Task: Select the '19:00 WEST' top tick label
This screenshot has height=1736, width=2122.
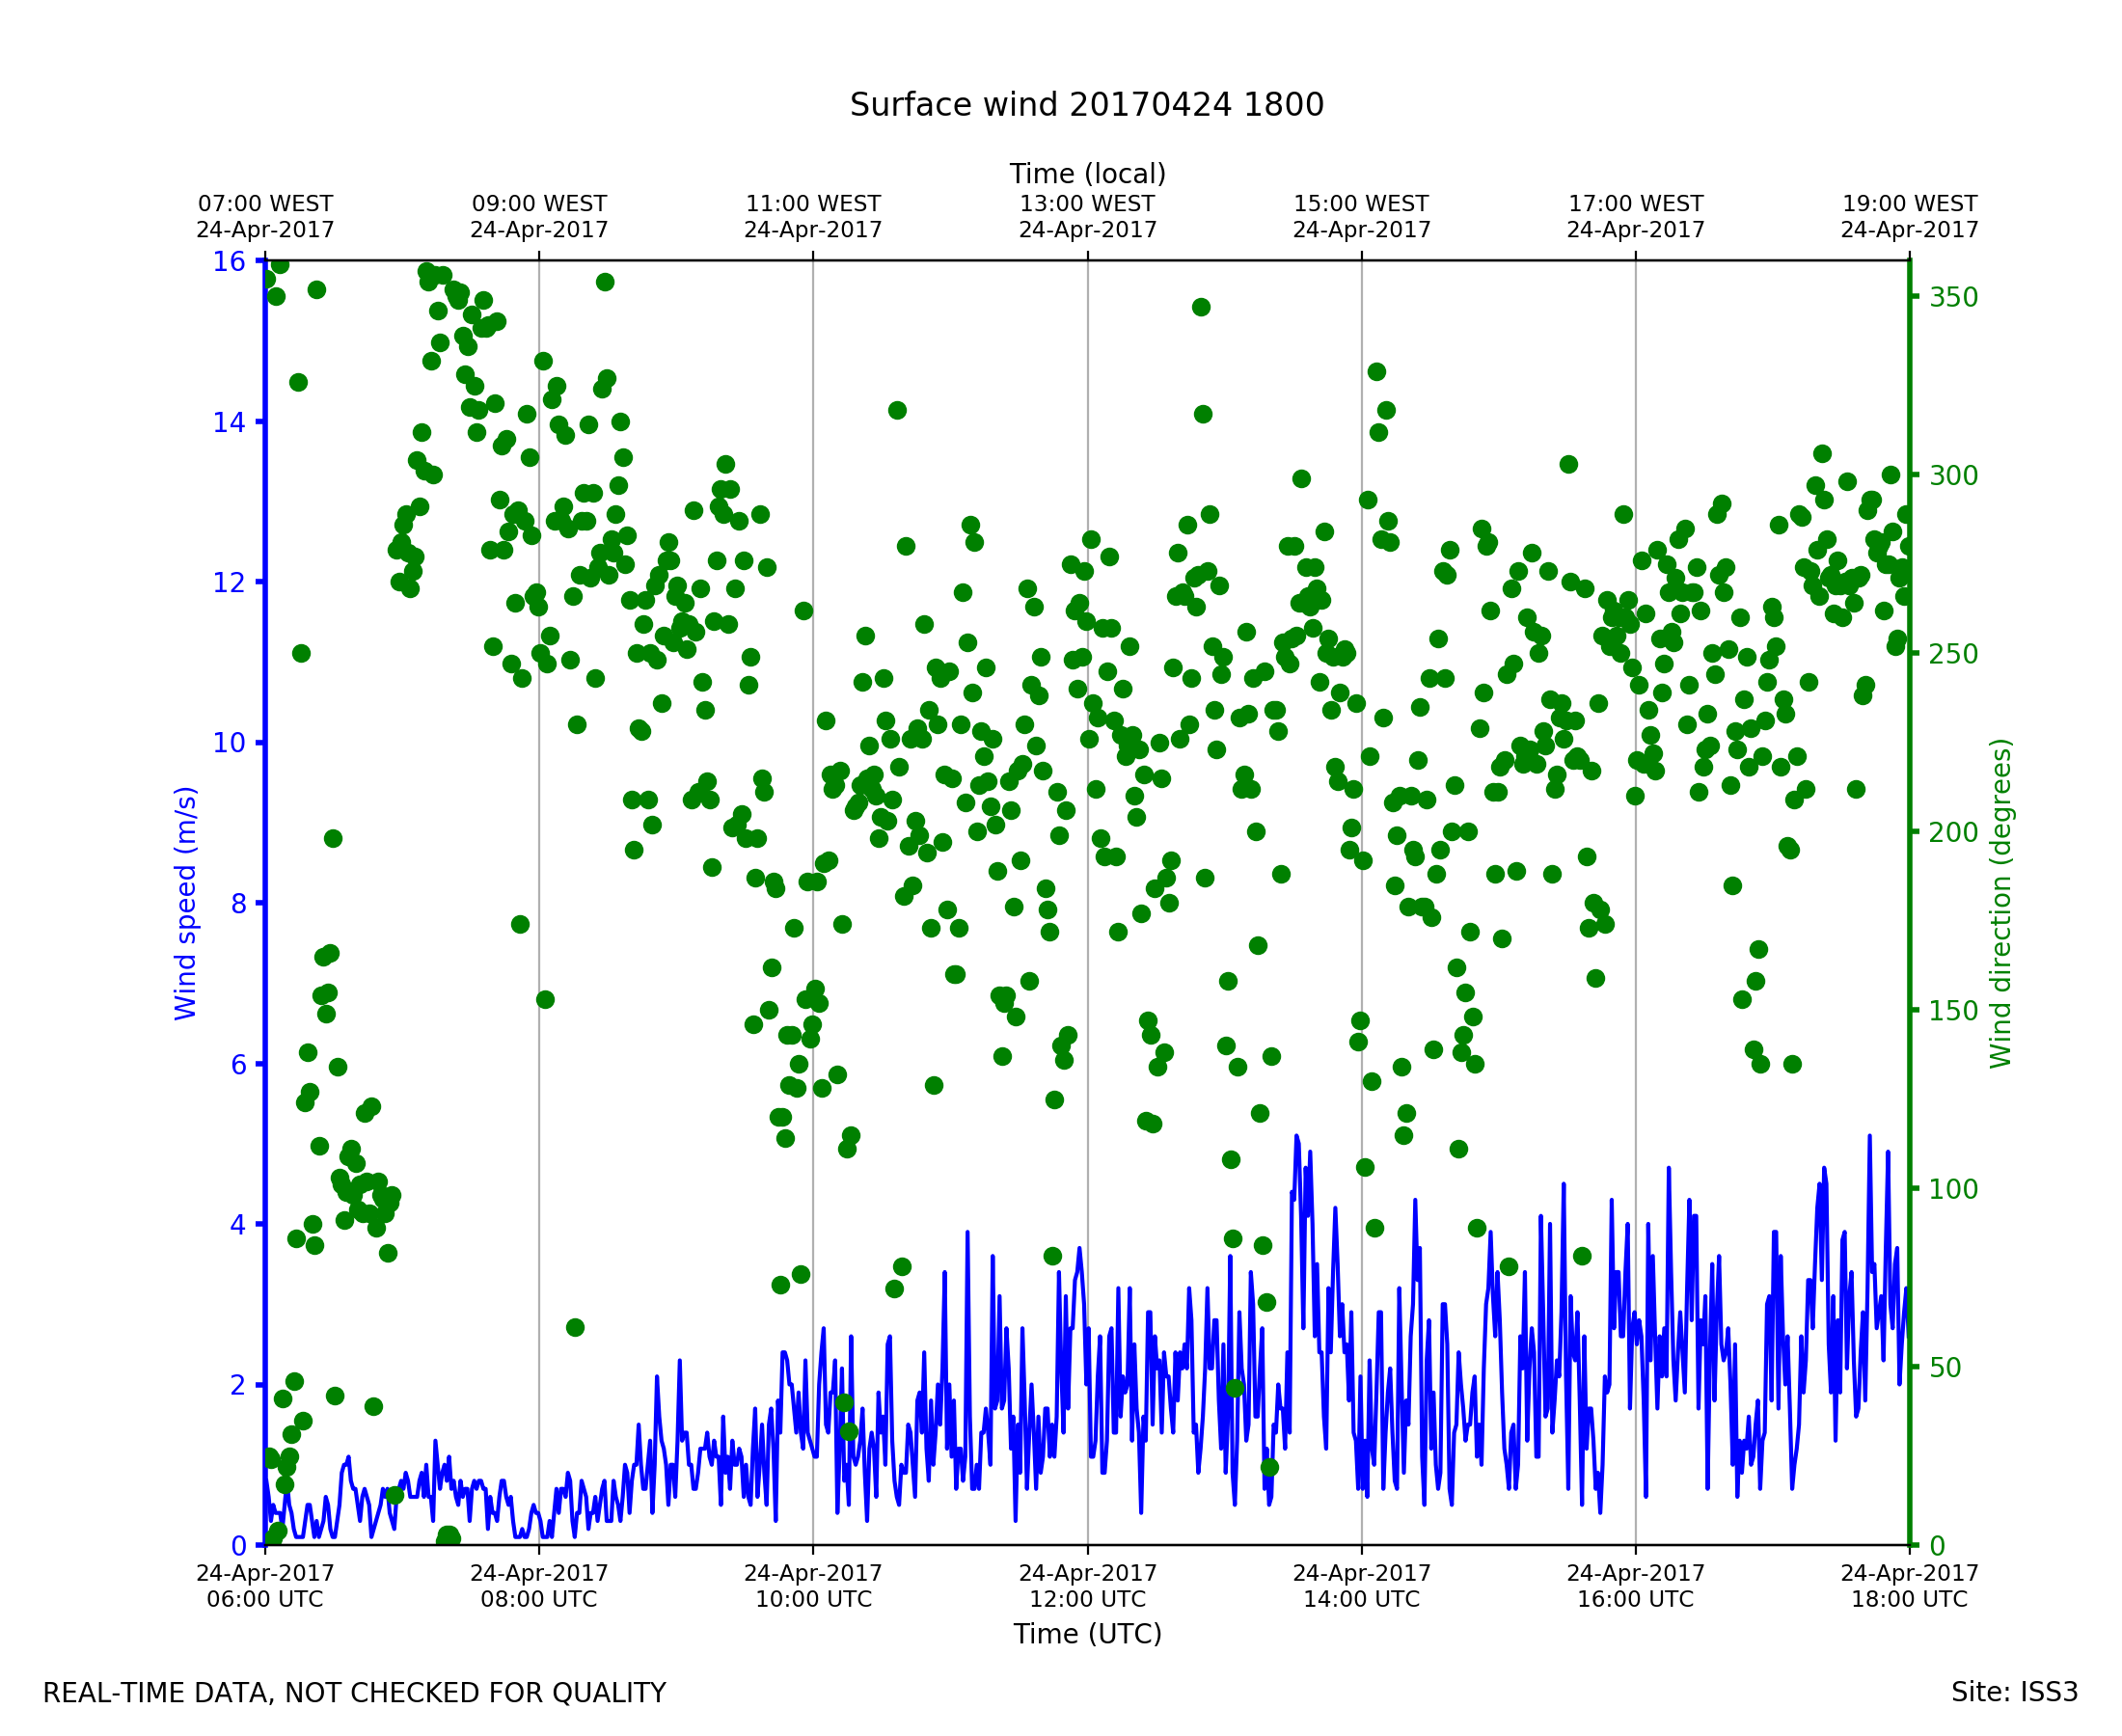Action: [x=1908, y=204]
